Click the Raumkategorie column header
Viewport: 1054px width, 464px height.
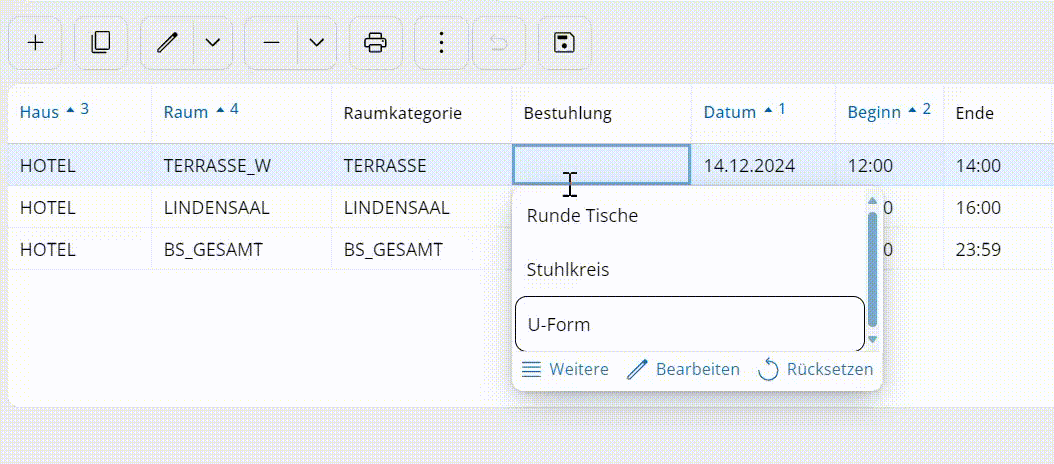pos(421,113)
